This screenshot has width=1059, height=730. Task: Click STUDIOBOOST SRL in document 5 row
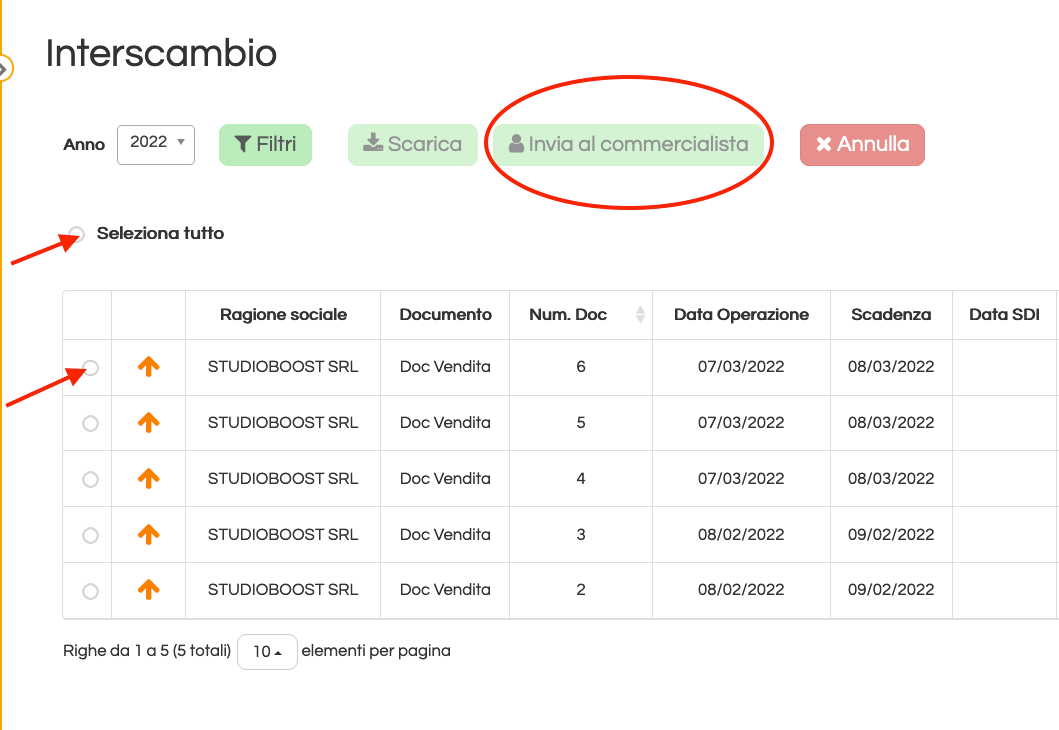click(x=283, y=423)
